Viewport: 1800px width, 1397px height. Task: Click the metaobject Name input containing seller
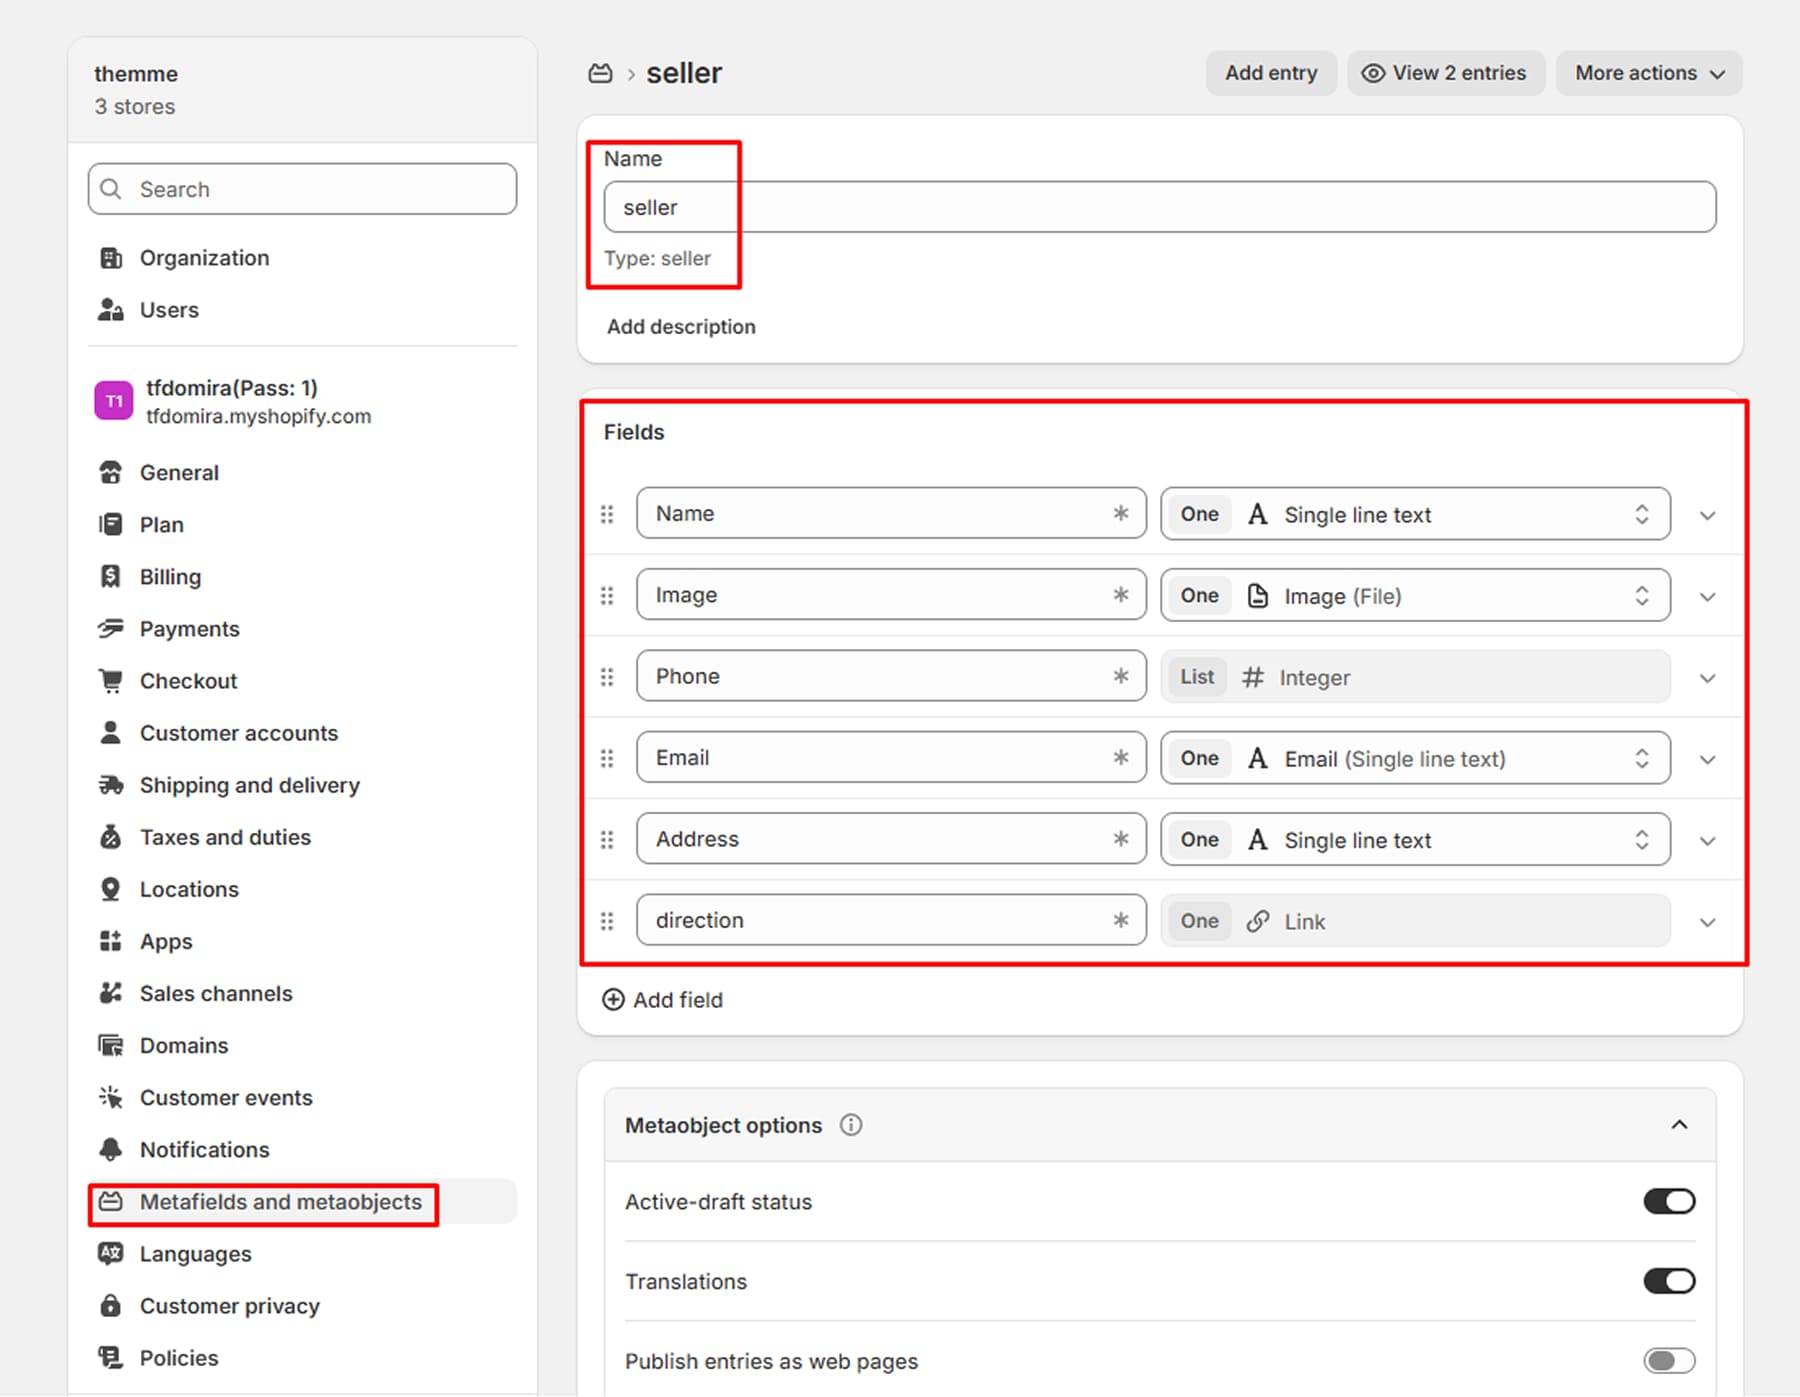click(x=1160, y=207)
